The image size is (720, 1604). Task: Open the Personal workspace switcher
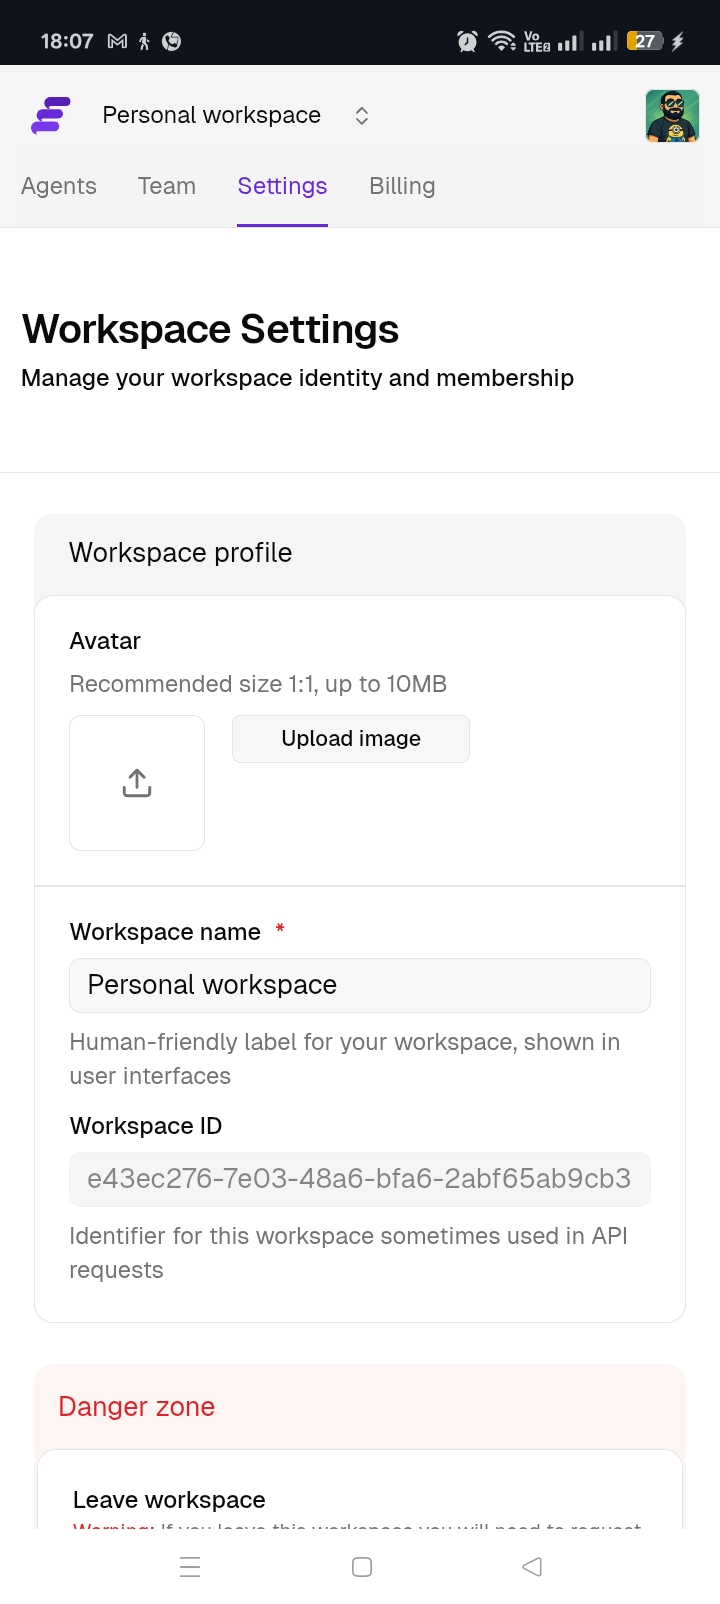(210, 115)
